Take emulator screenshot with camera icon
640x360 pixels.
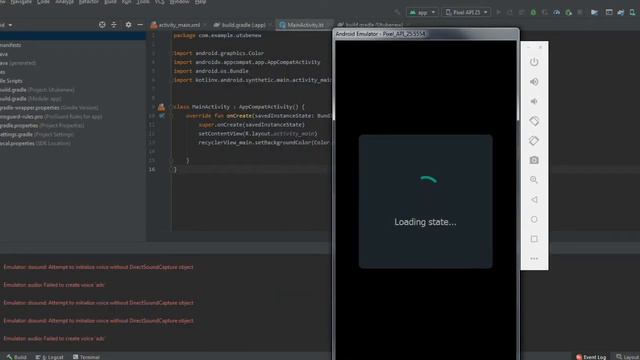coord(534,160)
